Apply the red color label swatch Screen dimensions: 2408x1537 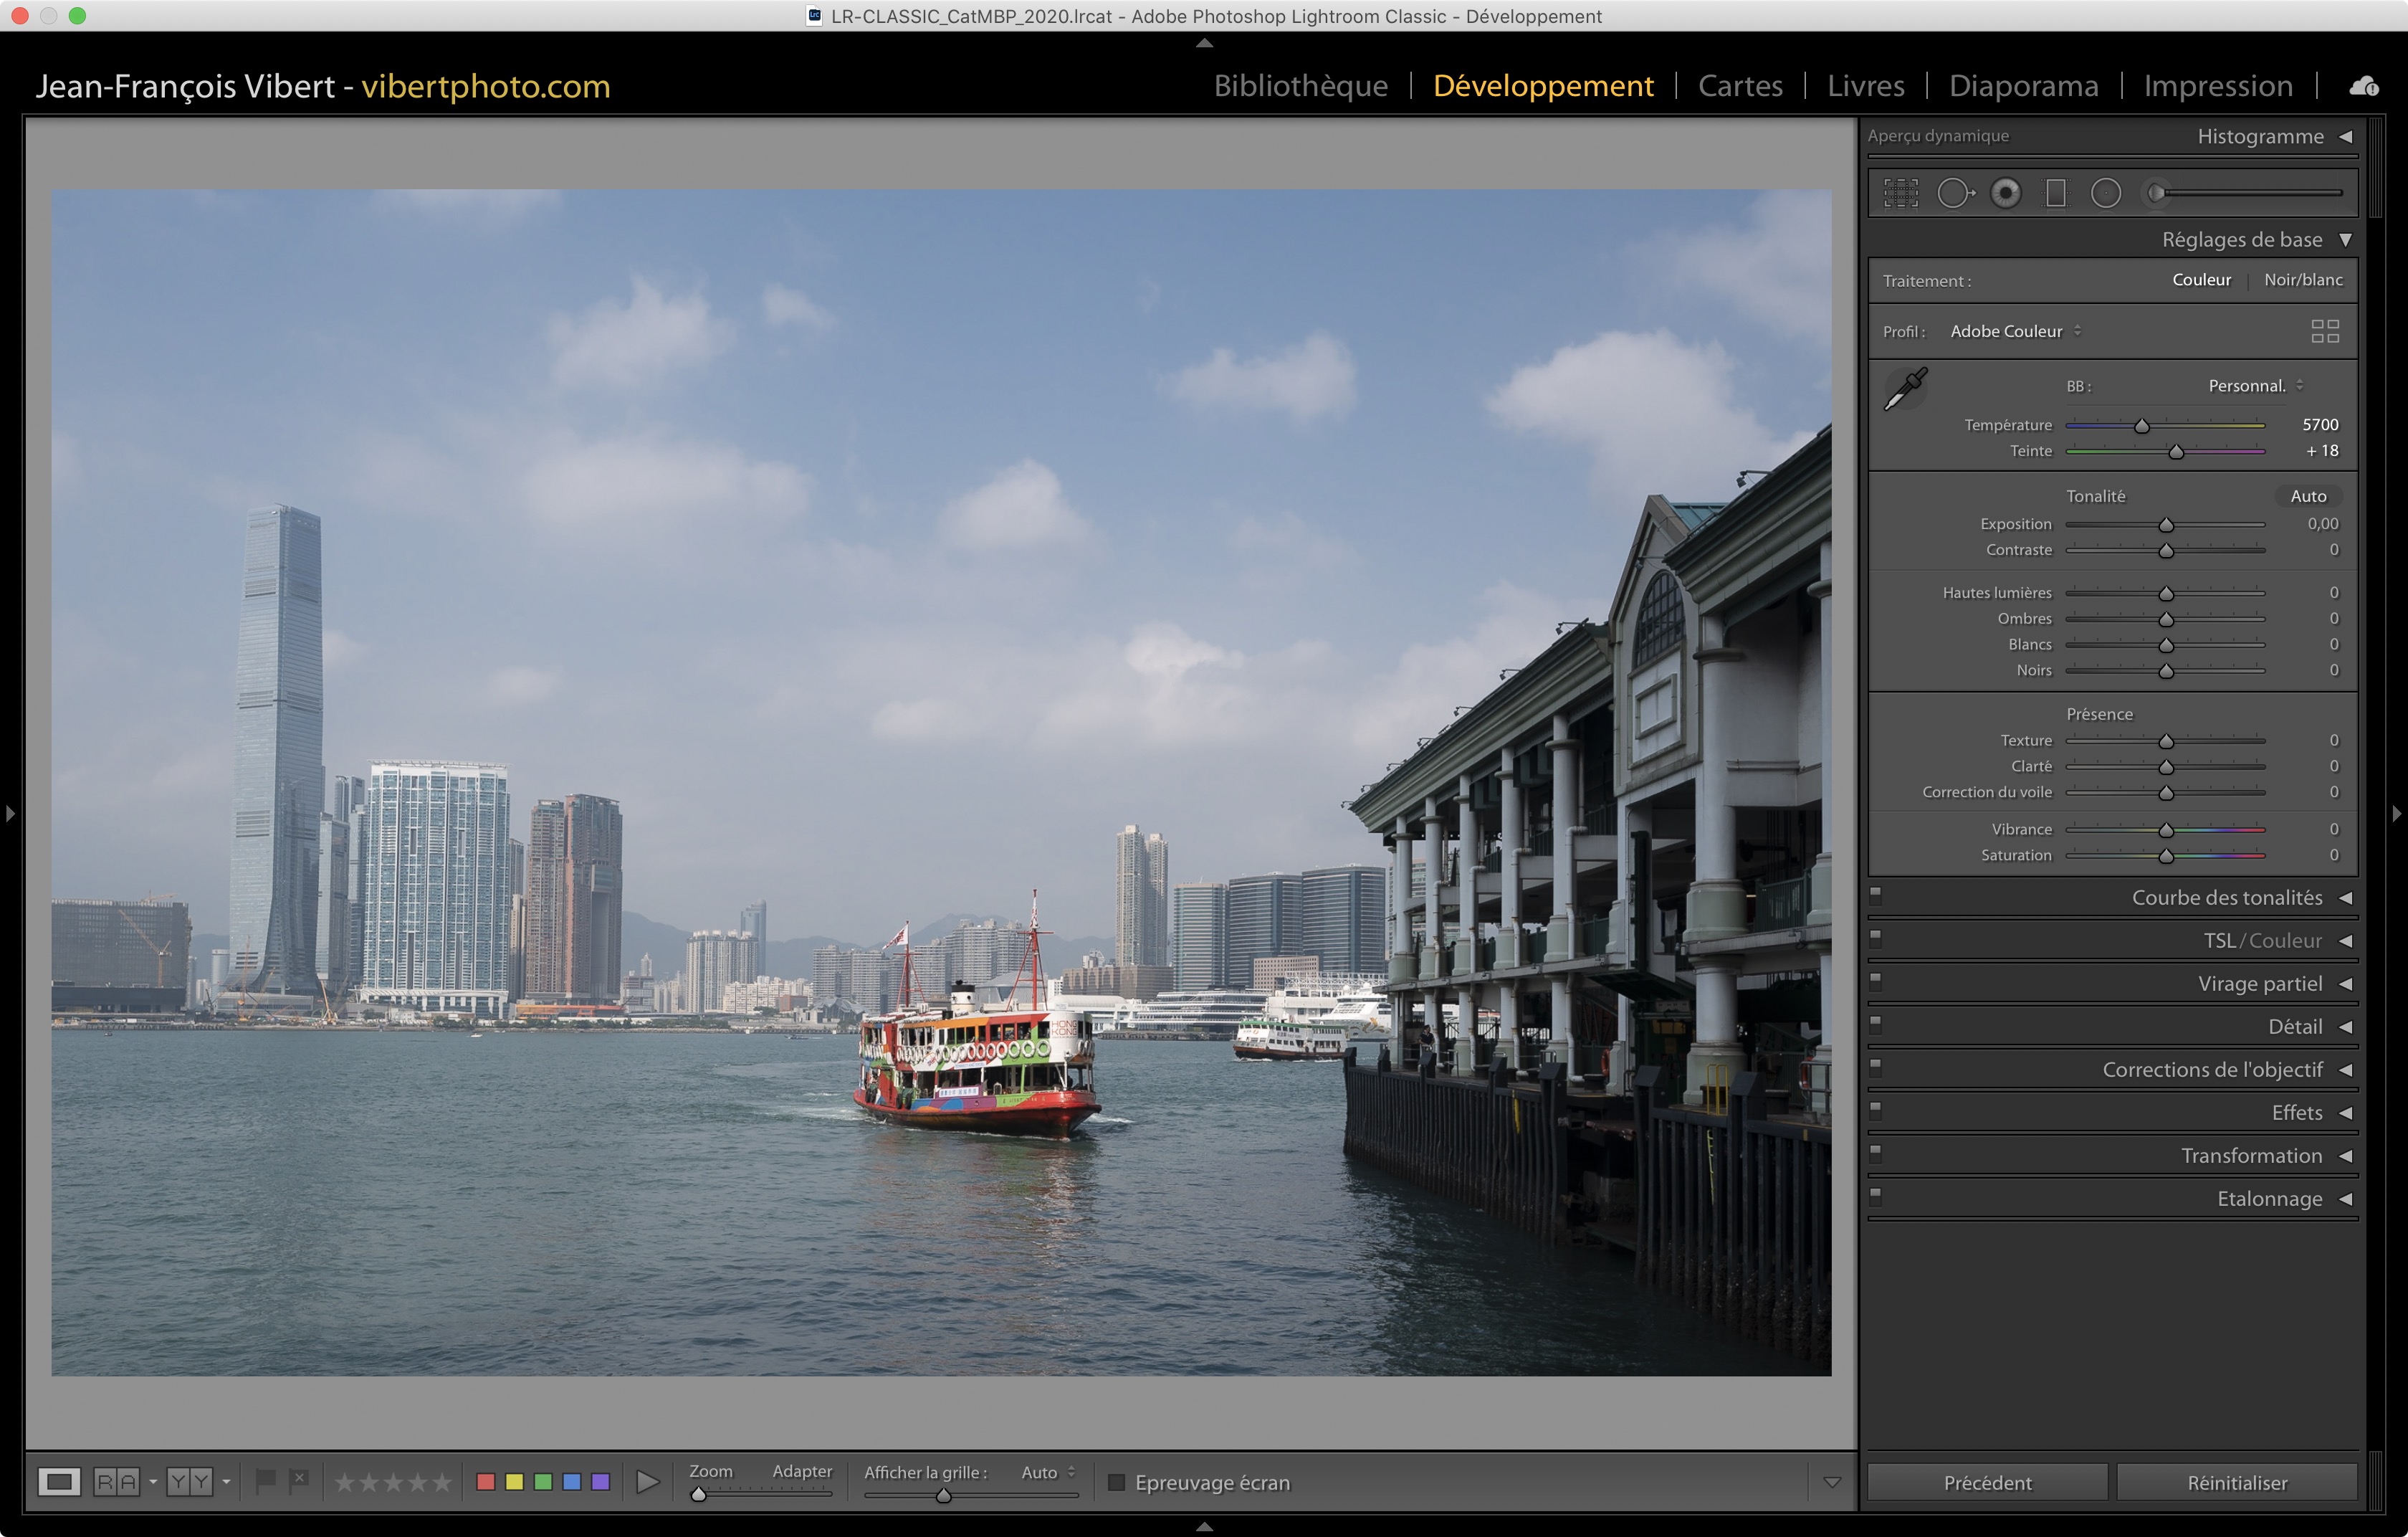[486, 1482]
